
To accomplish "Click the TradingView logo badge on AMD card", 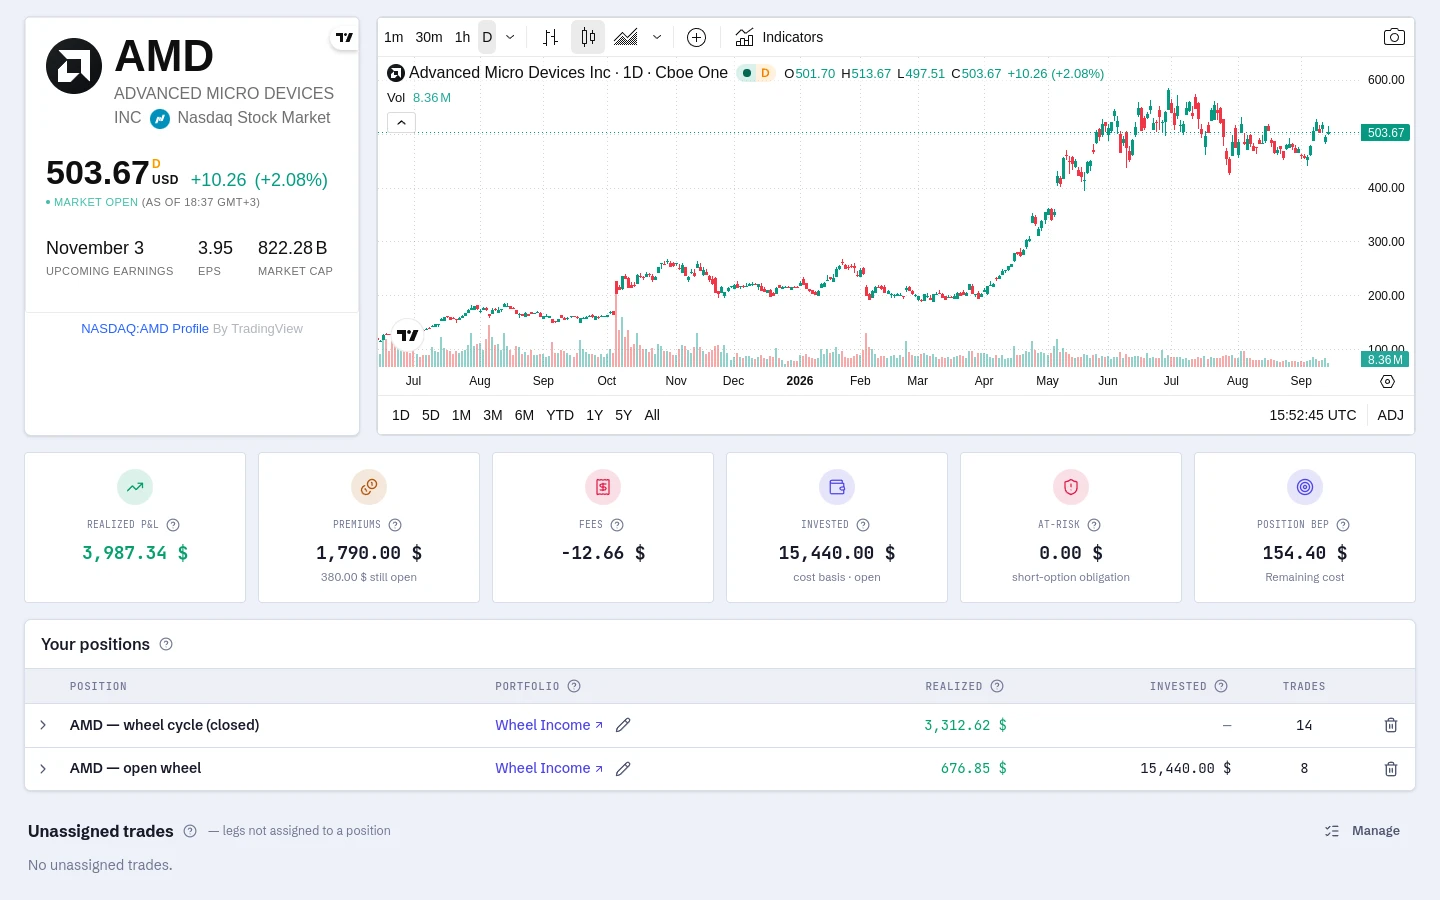I will (x=344, y=37).
